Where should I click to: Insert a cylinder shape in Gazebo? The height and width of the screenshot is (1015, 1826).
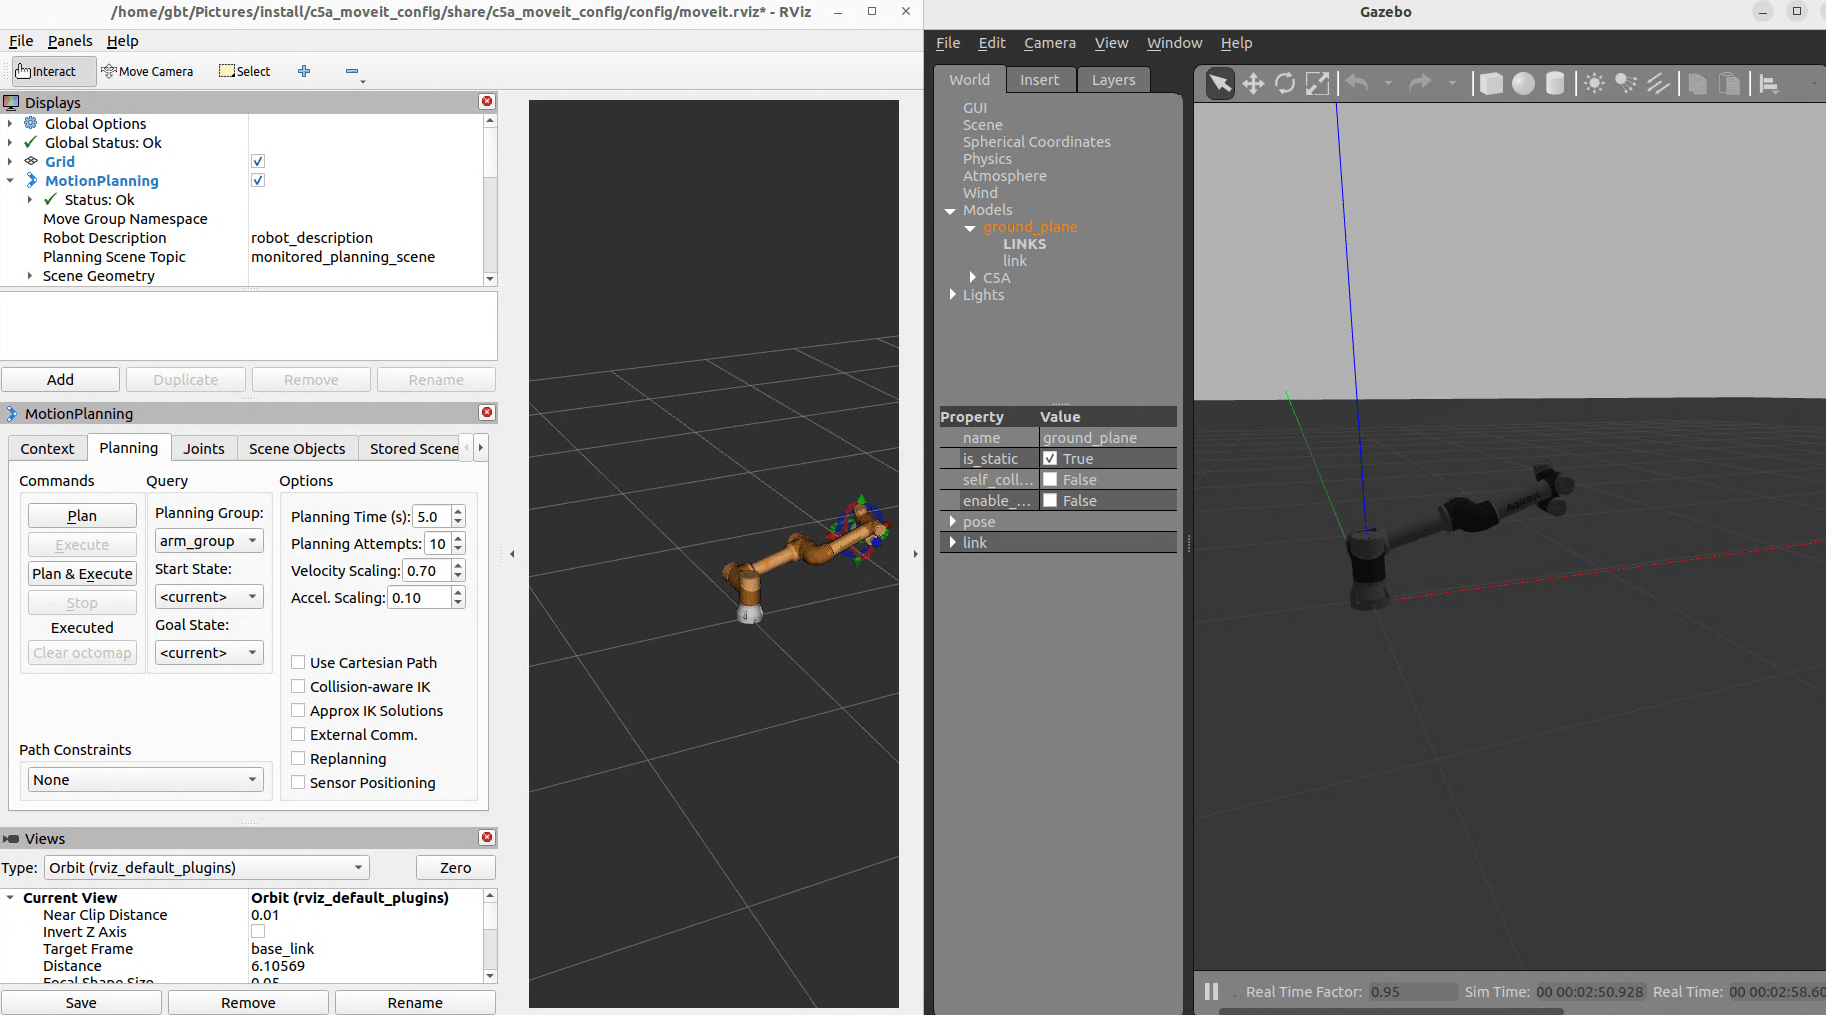1555,84
